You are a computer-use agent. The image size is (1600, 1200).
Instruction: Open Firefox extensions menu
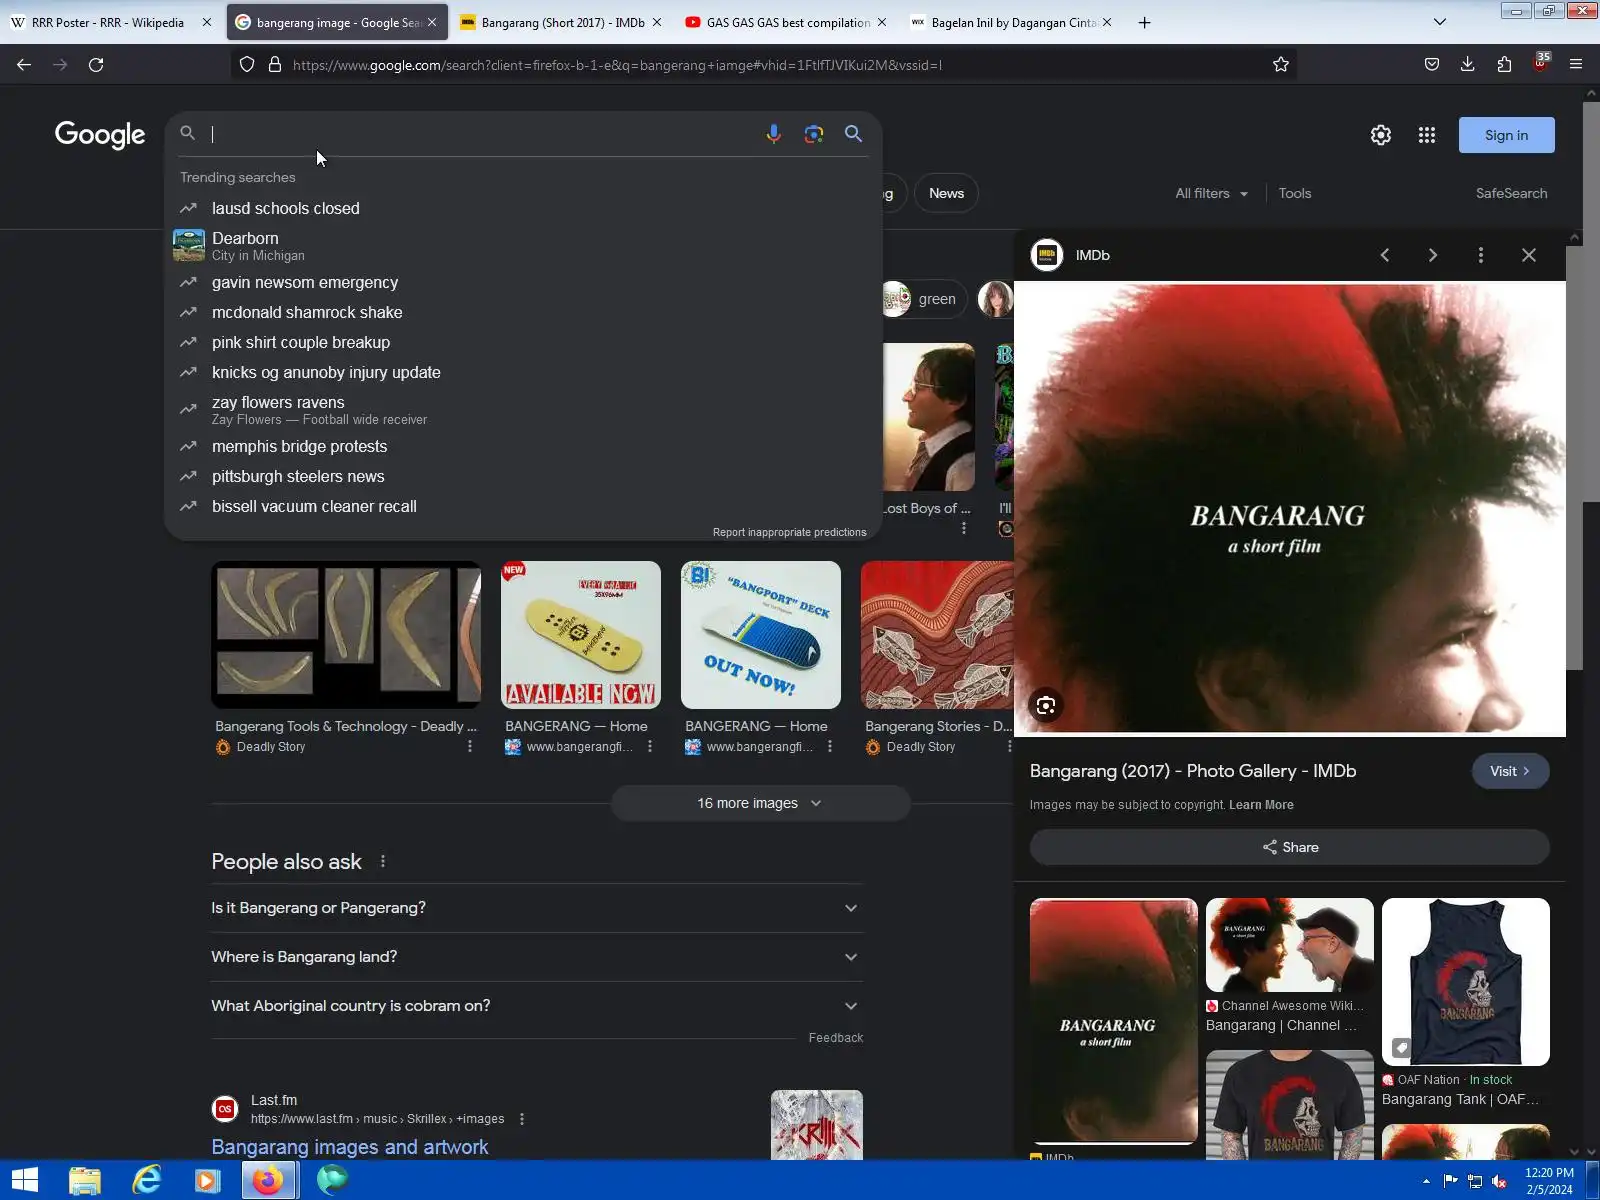[1504, 65]
